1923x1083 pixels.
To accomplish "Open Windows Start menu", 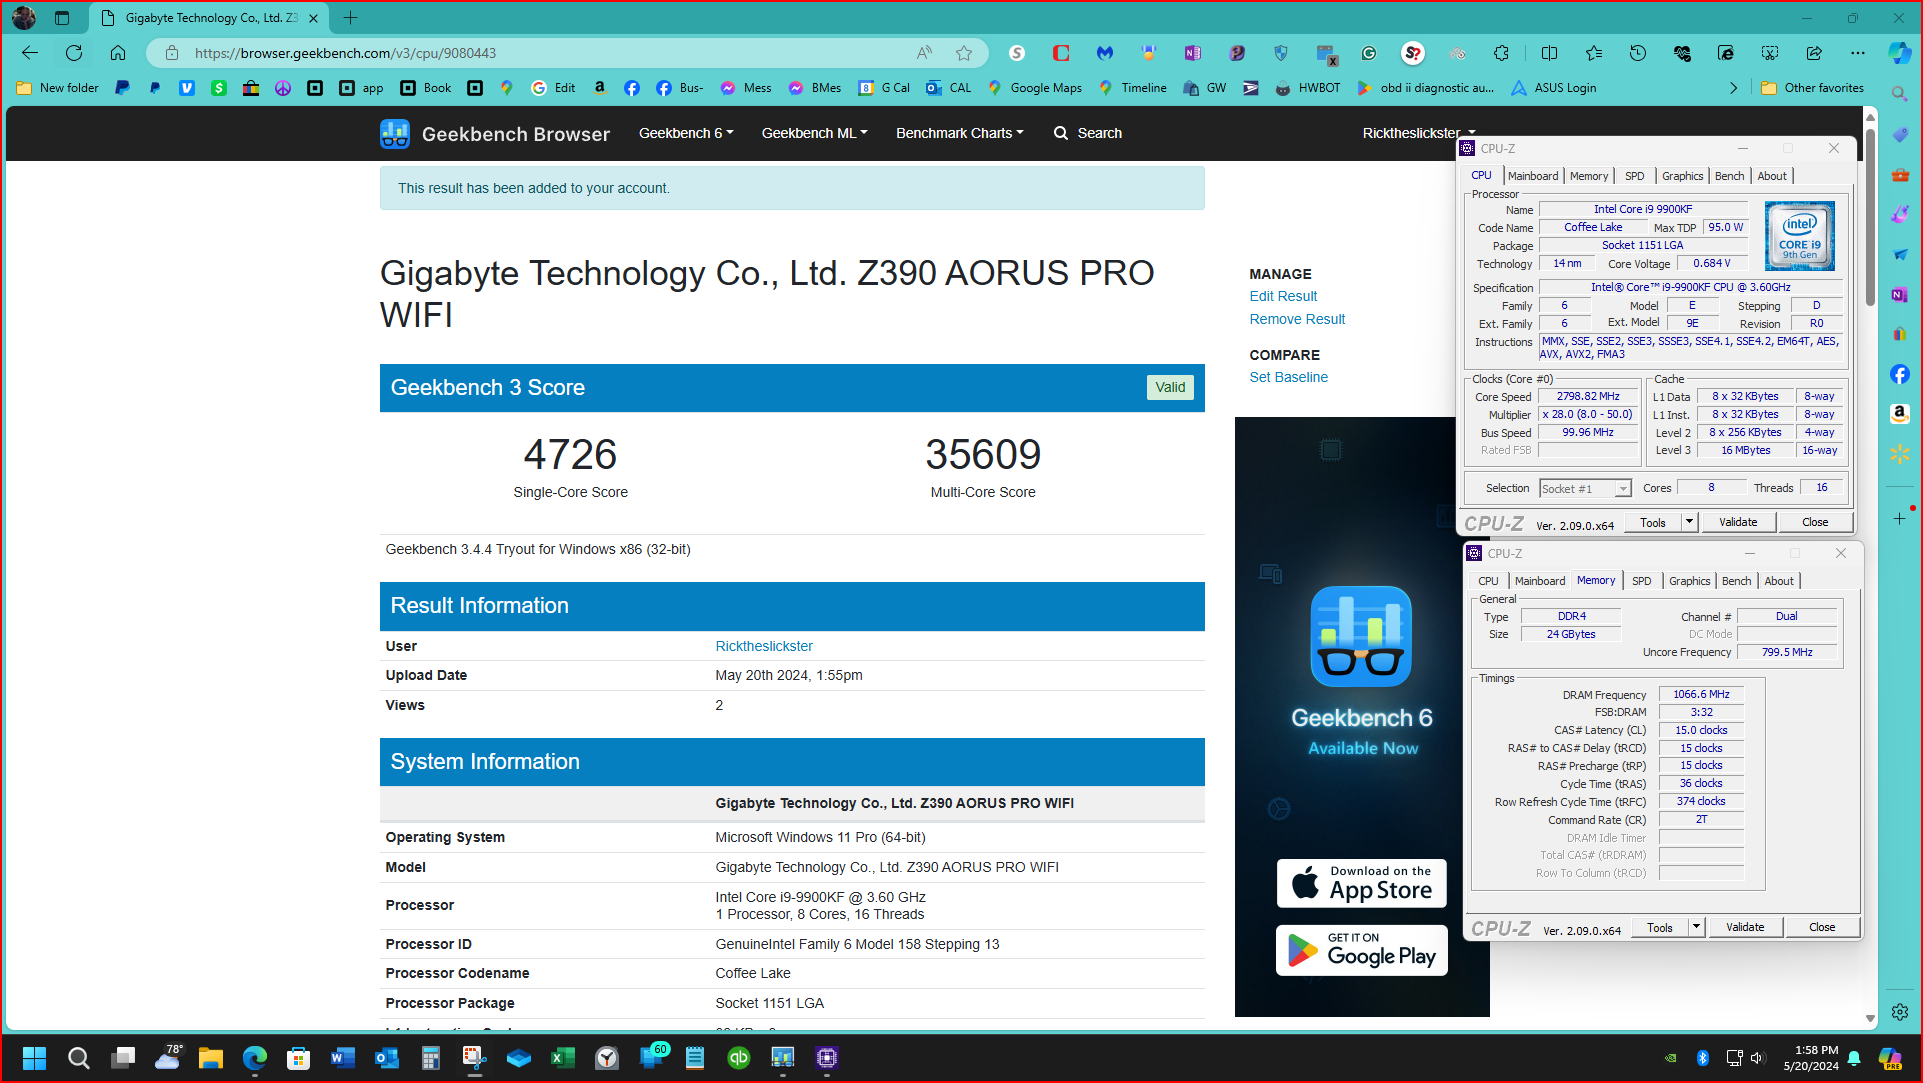I will pyautogui.click(x=34, y=1058).
